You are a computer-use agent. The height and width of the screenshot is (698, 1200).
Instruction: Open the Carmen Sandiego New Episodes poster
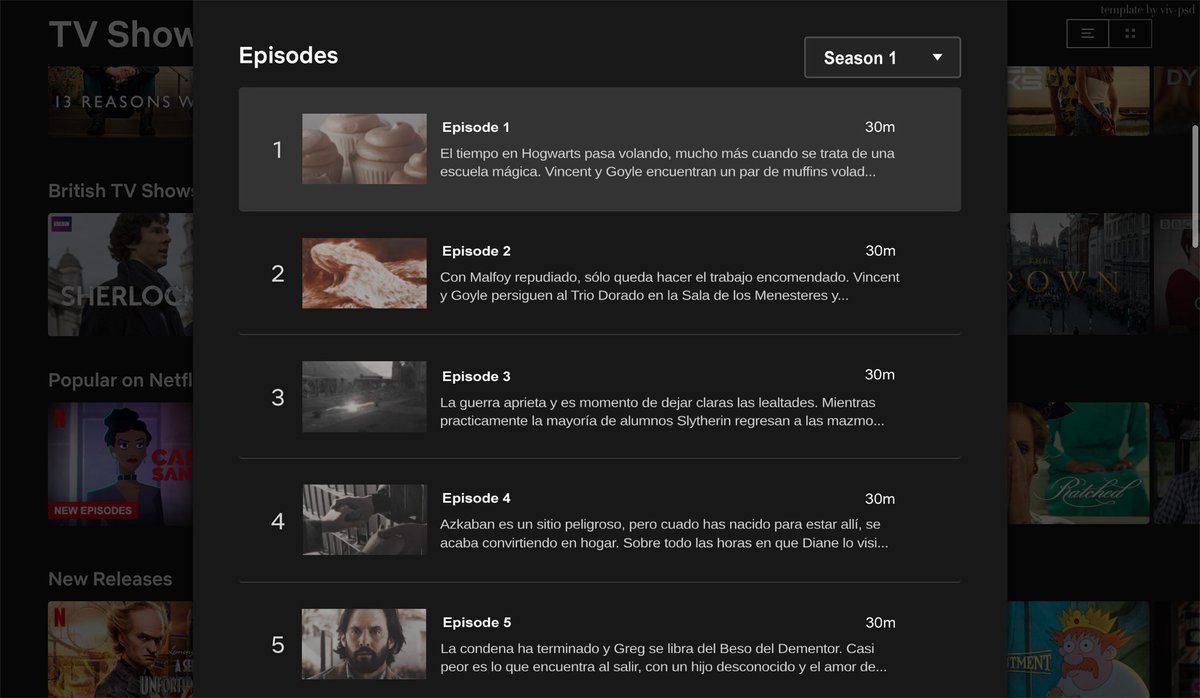tap(120, 464)
